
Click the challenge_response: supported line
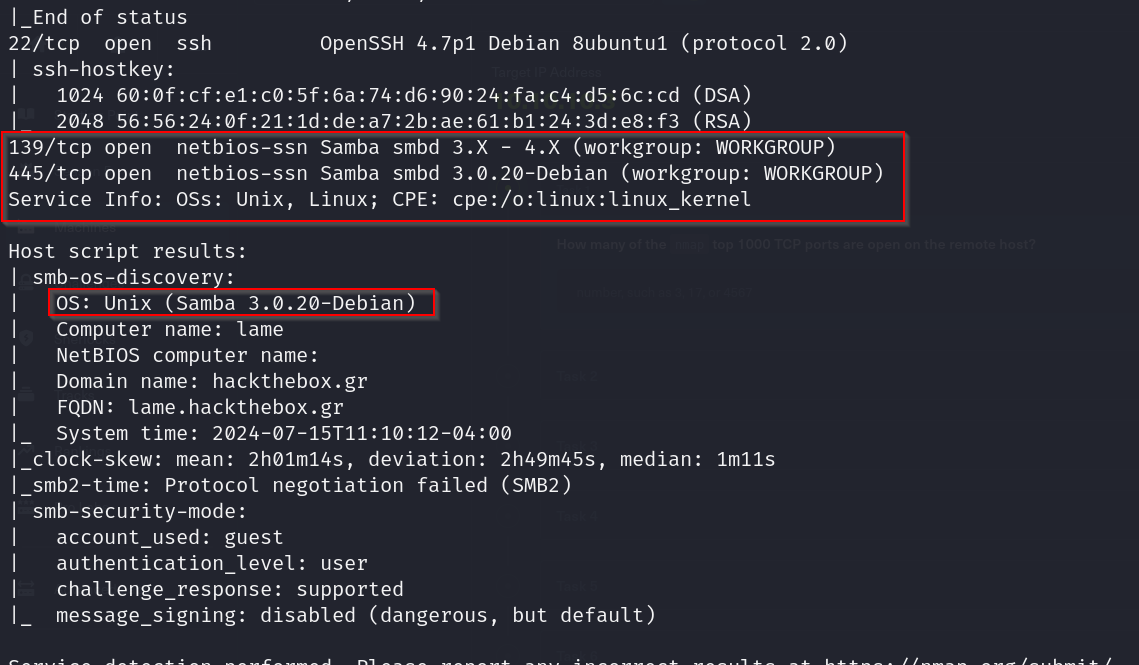[x=230, y=590]
